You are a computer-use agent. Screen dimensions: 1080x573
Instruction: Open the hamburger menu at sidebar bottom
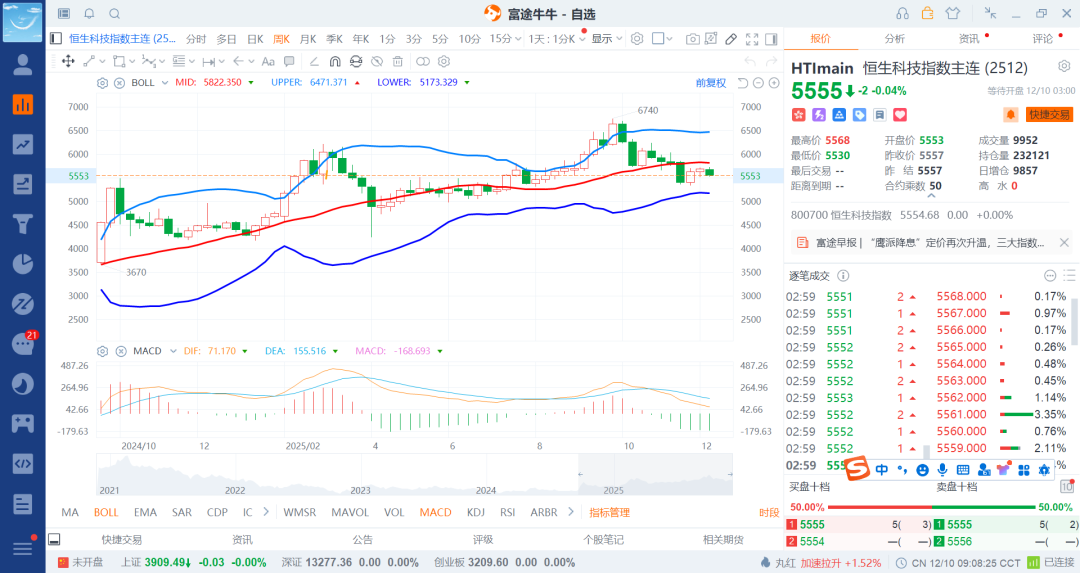23,548
